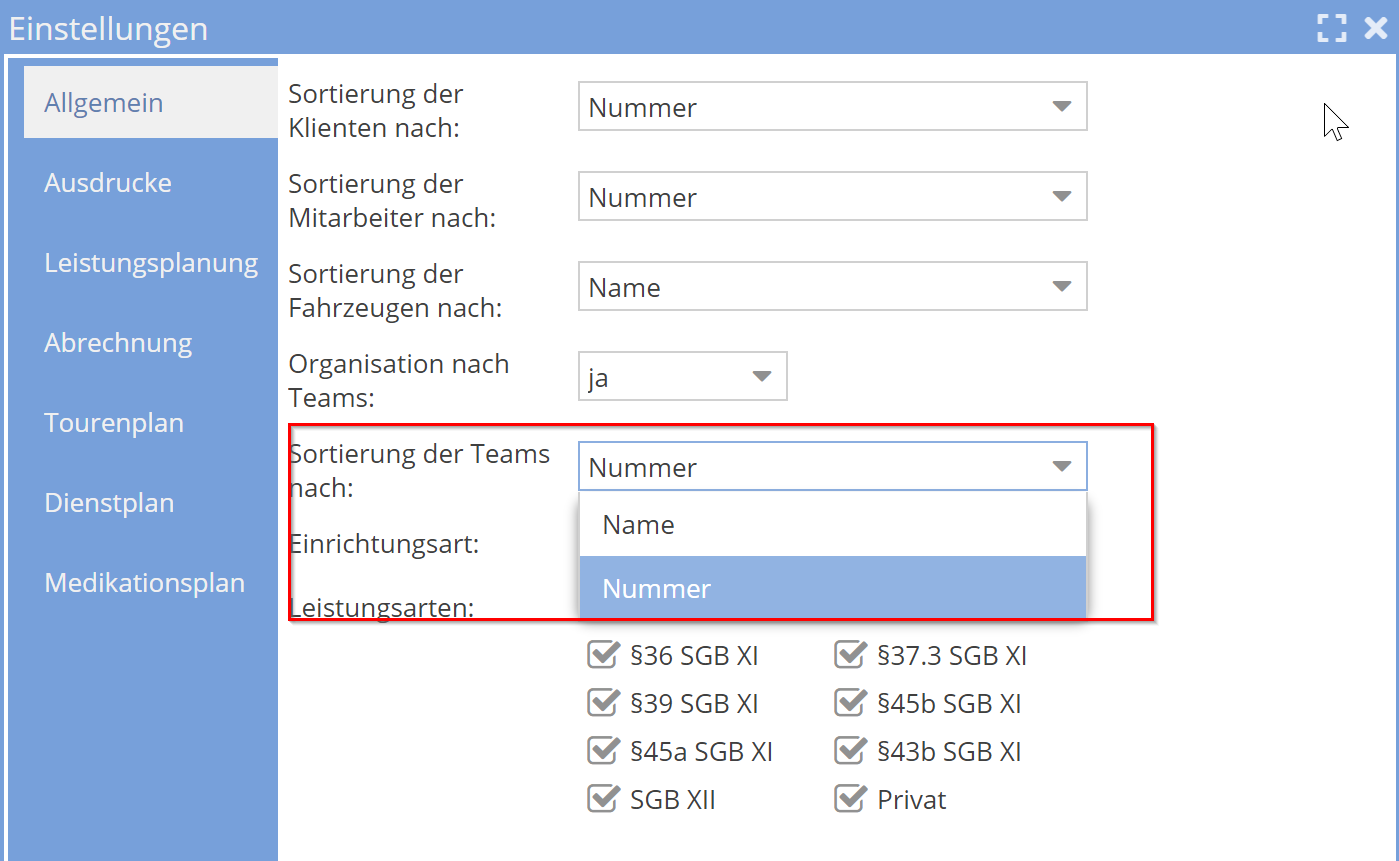Toggle the Privat checkbox

(x=851, y=799)
